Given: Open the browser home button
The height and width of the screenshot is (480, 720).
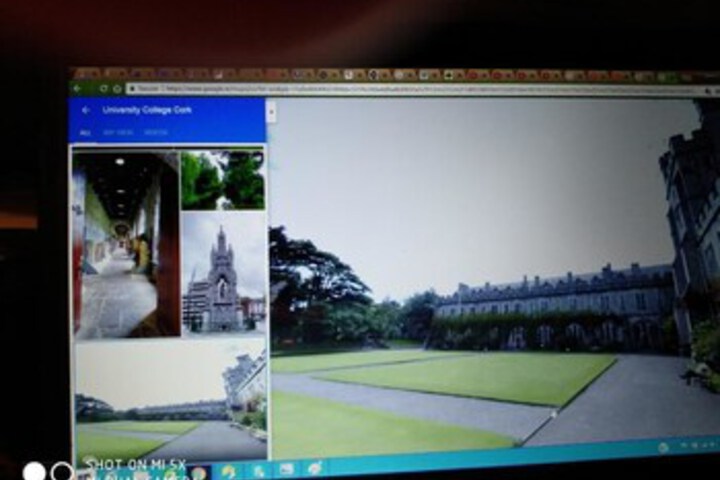Looking at the screenshot, I should [x=117, y=89].
